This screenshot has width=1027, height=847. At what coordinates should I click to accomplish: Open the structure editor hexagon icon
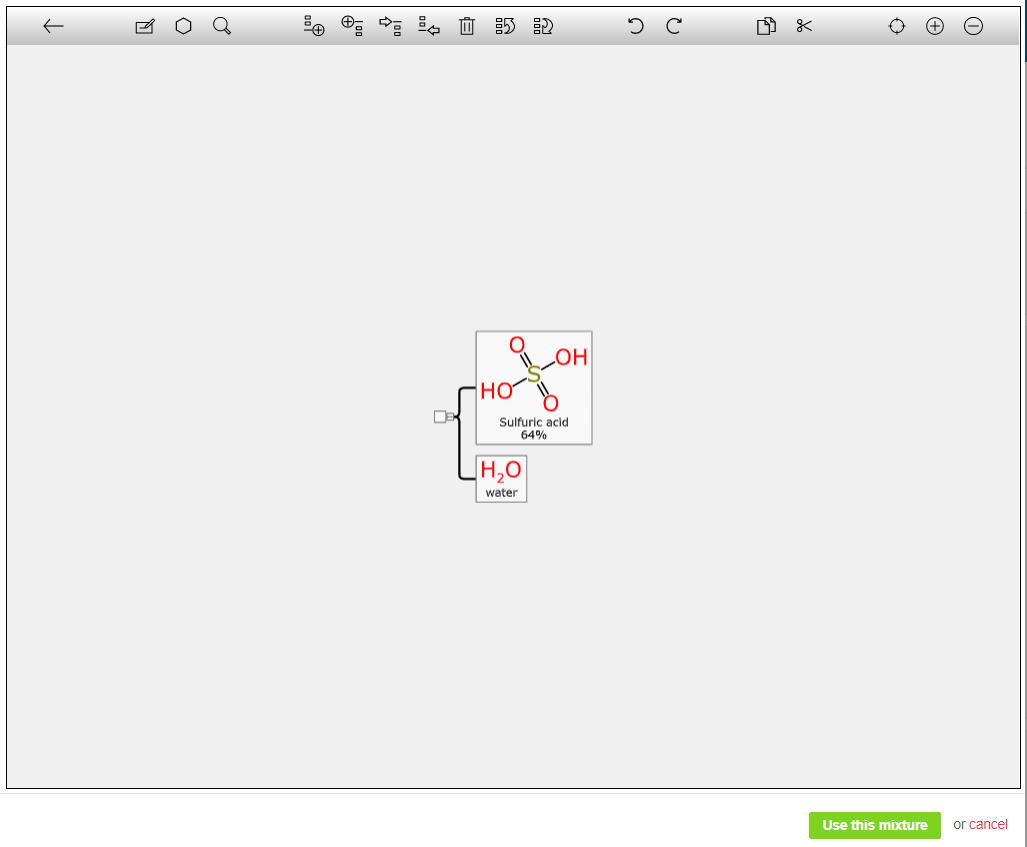click(183, 26)
